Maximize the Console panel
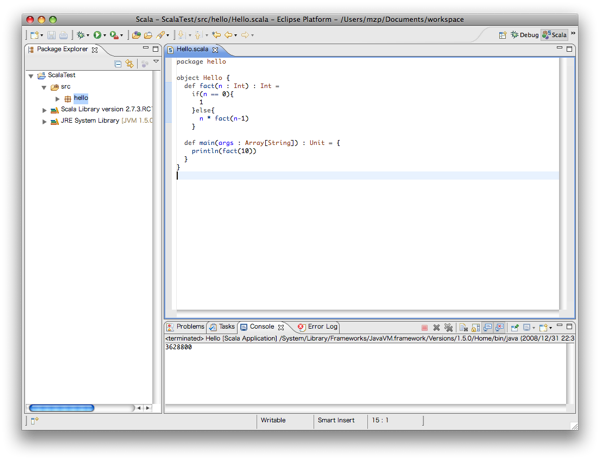This screenshot has width=600, height=460. click(x=569, y=326)
